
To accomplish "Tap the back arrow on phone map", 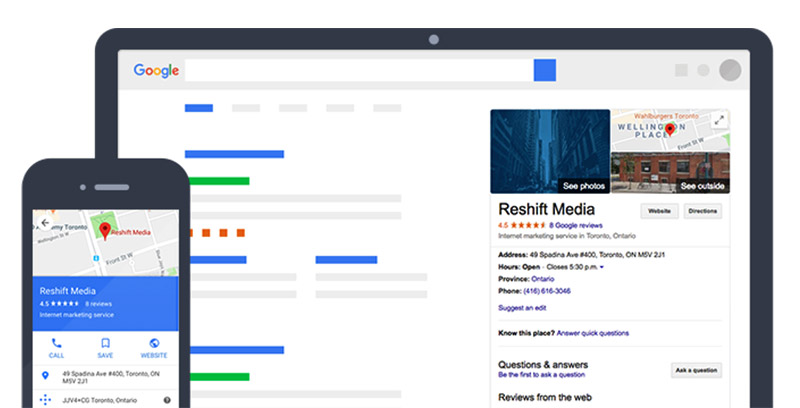I will click(45, 223).
